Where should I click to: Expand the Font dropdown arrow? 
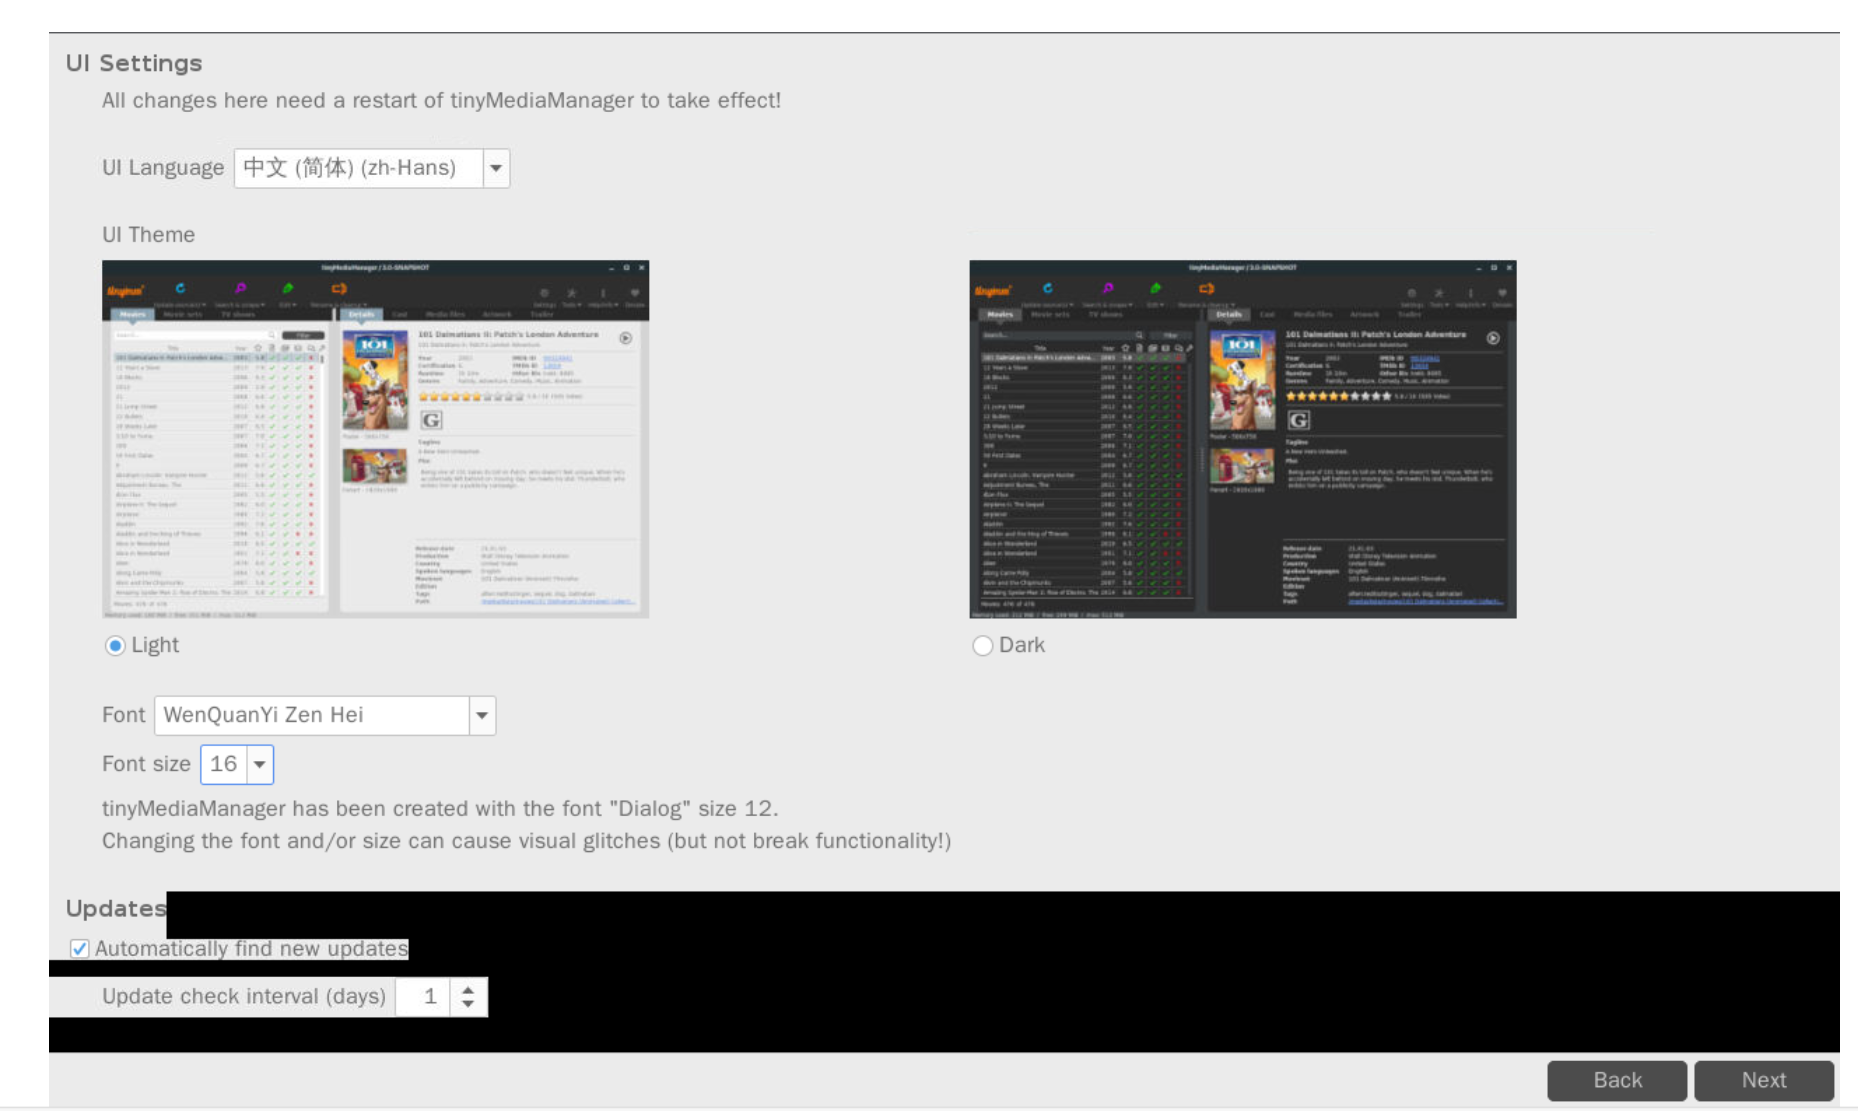click(x=482, y=716)
